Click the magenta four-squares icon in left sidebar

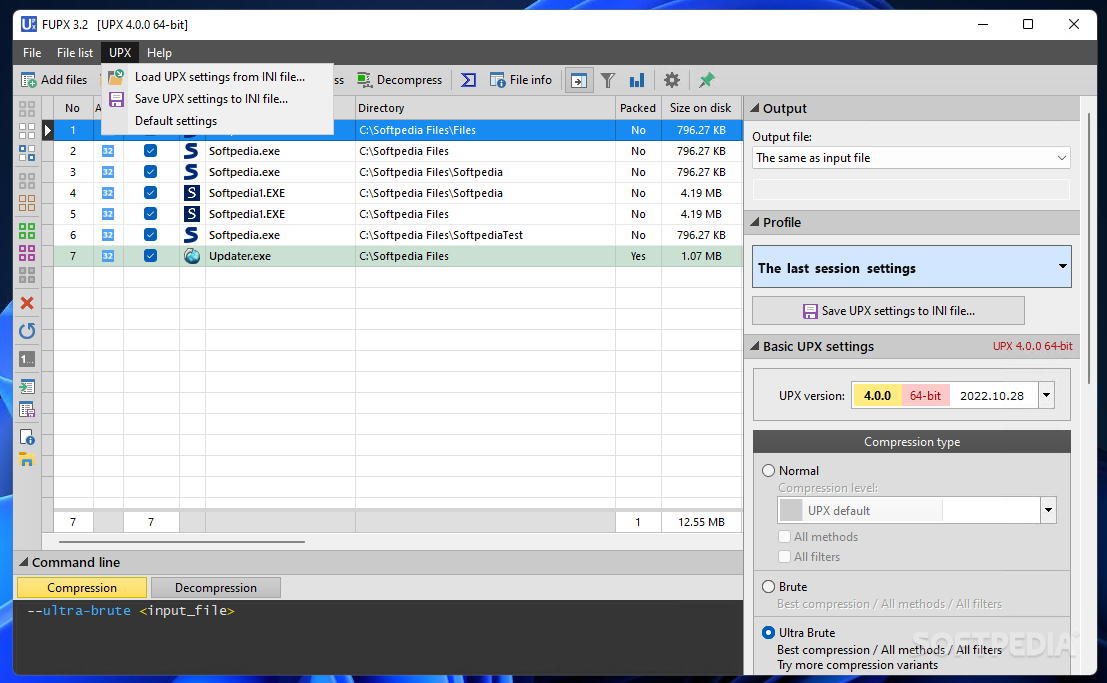click(x=27, y=252)
